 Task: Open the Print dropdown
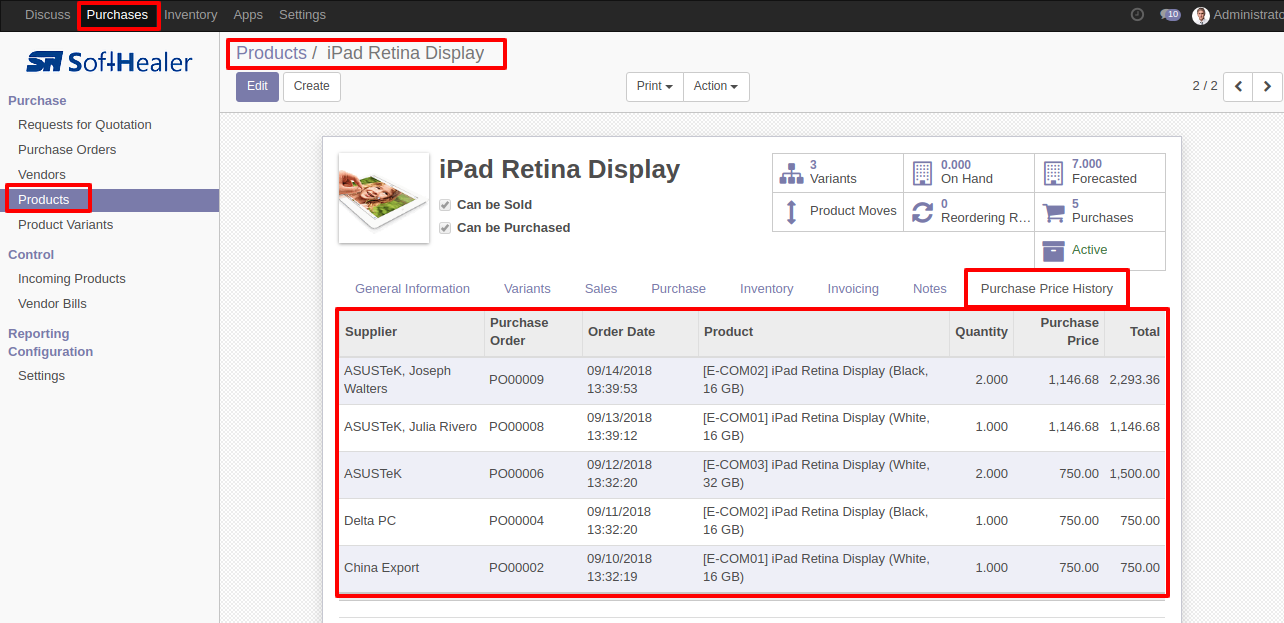pos(655,87)
